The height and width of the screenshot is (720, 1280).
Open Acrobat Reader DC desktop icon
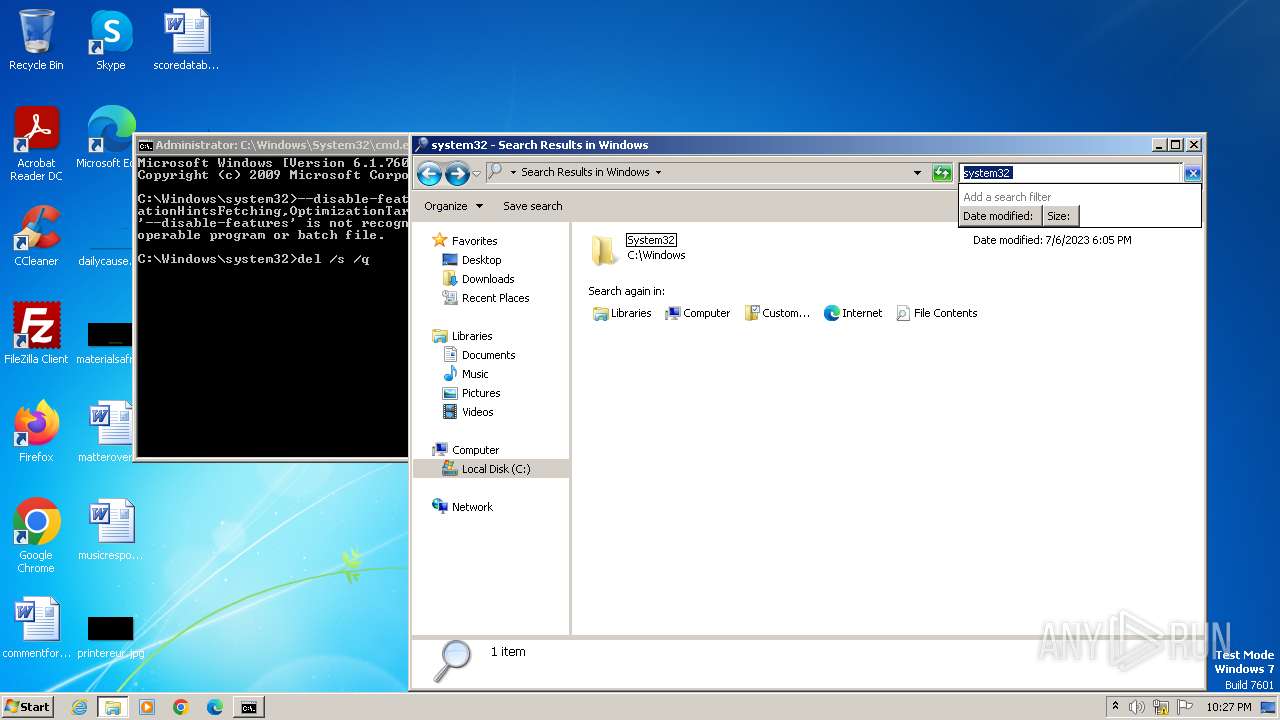[x=36, y=144]
